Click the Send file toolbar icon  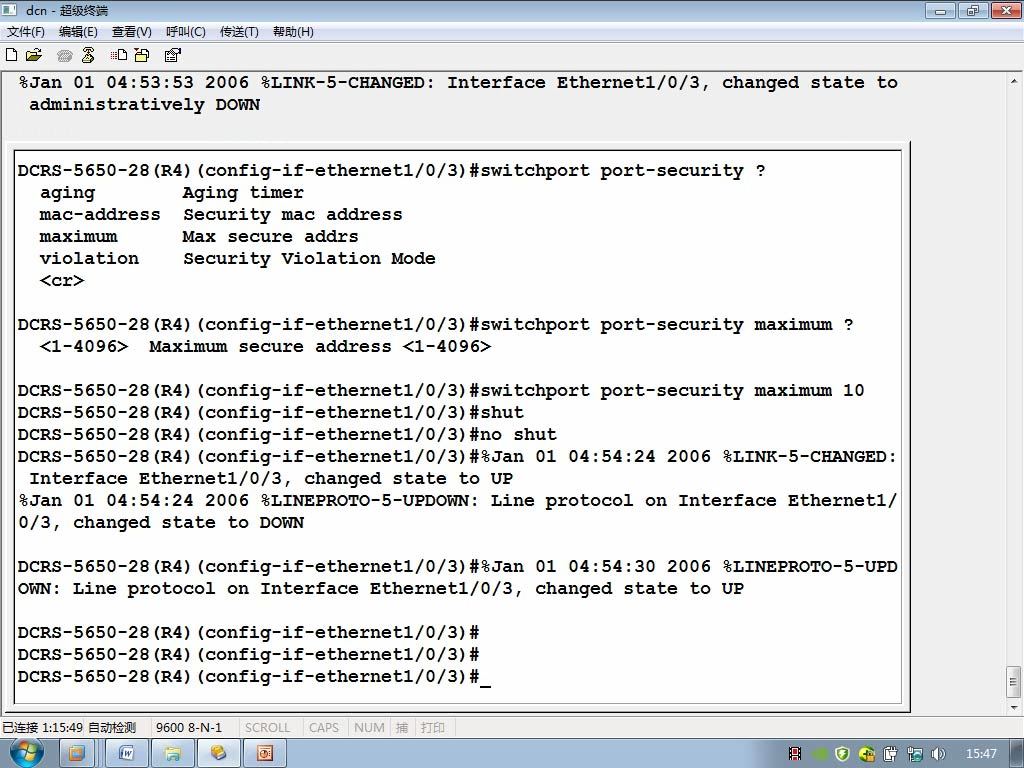[x=119, y=55]
